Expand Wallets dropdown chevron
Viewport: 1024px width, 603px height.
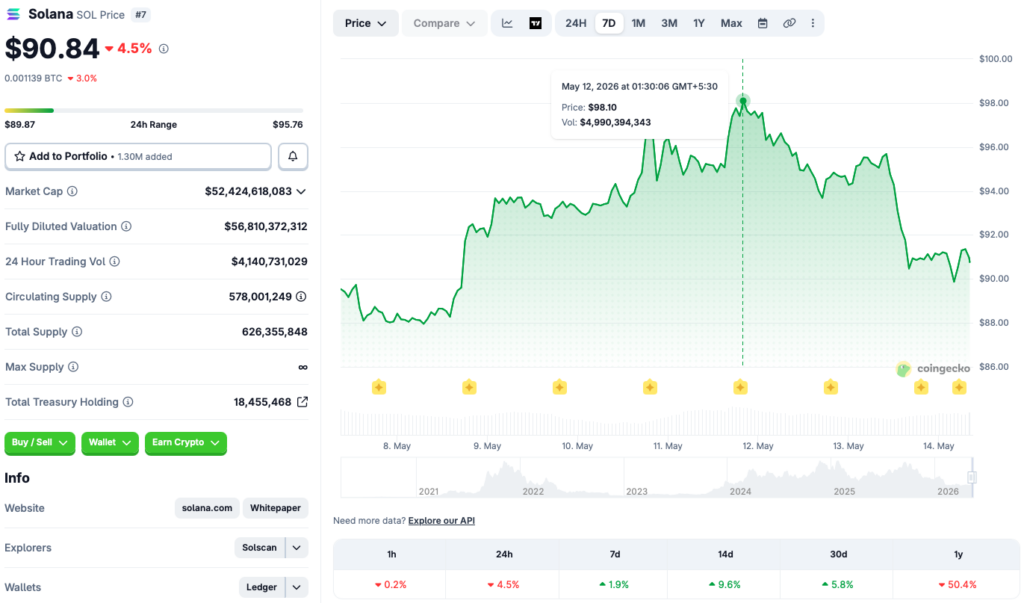point(296,587)
